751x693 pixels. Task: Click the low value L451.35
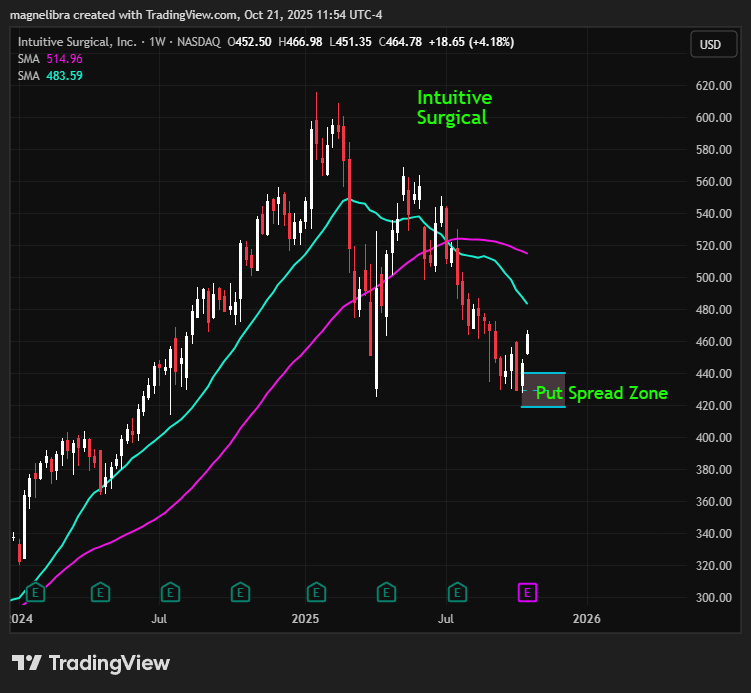coord(350,42)
